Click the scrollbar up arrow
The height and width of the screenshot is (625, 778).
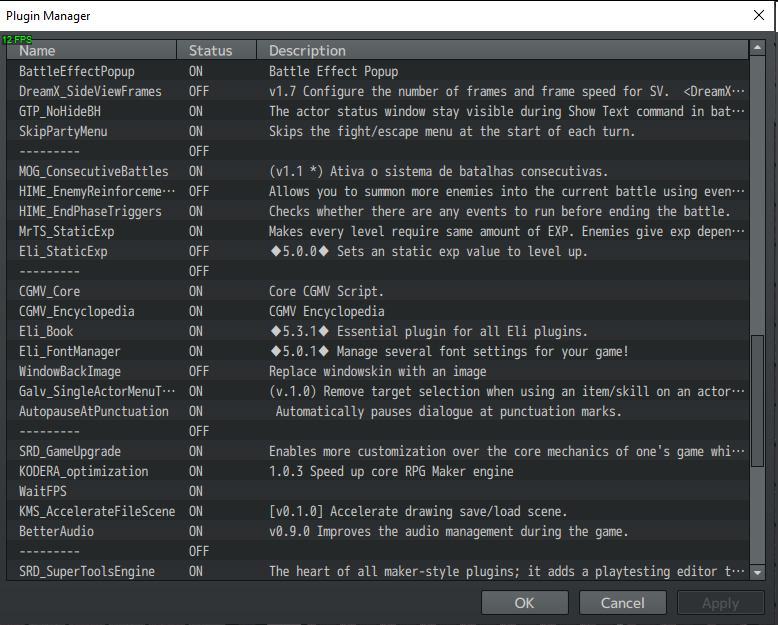coord(757,48)
